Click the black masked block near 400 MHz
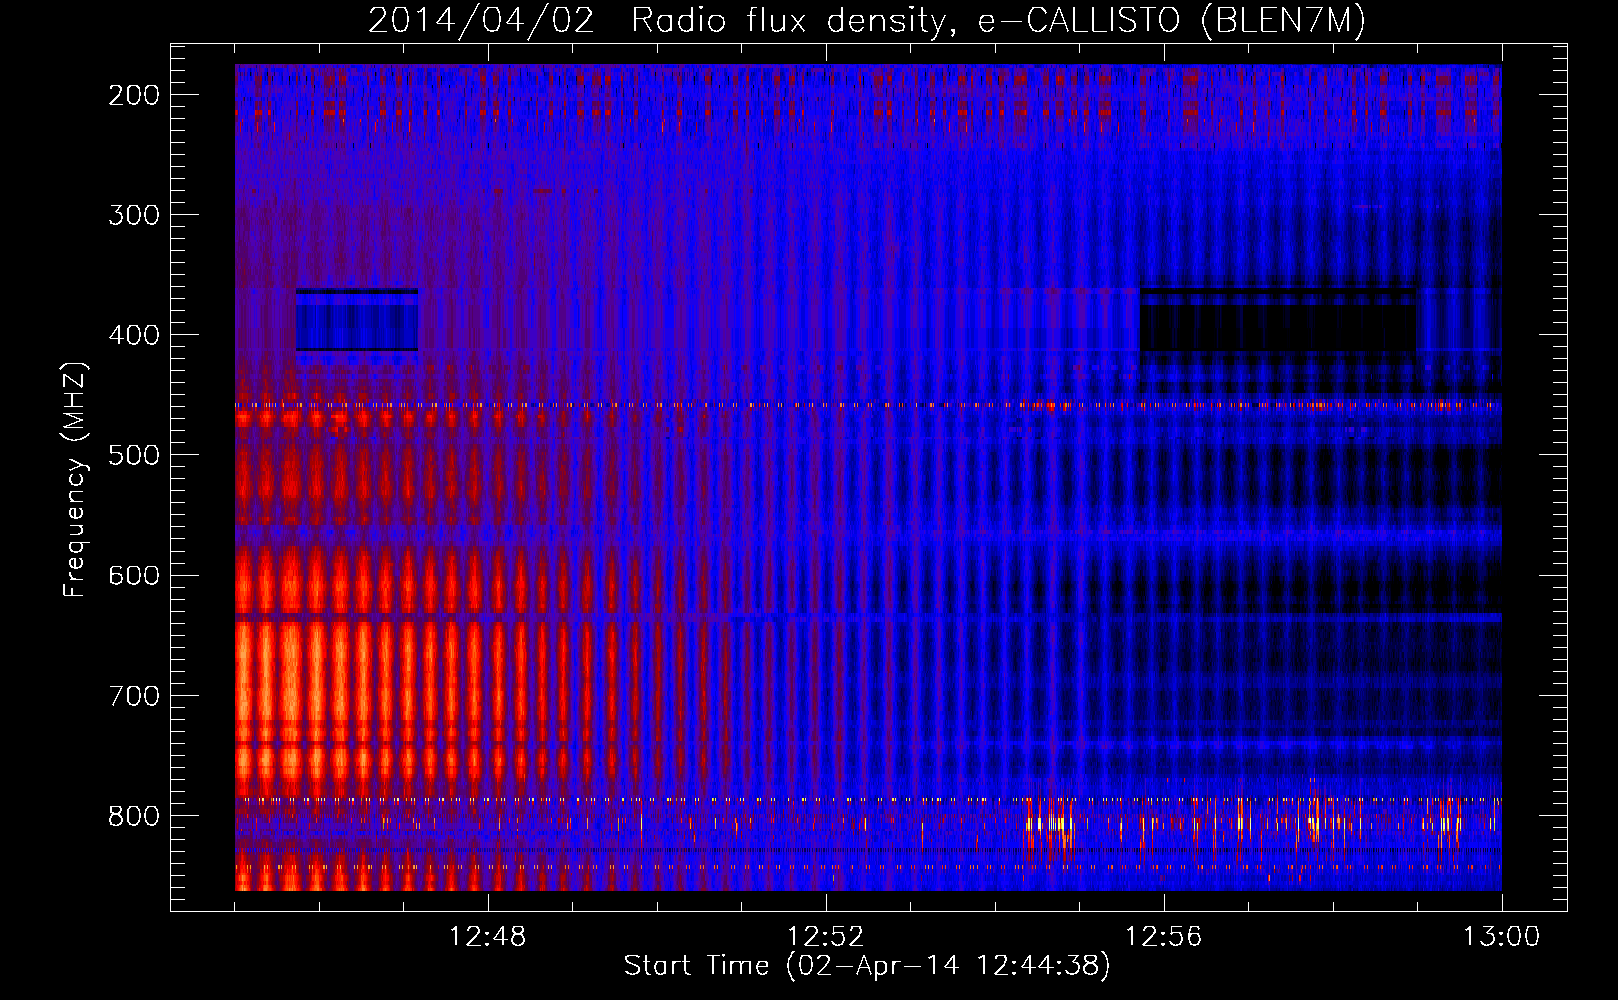Screen dimensions: 1618x1000 [1278, 320]
